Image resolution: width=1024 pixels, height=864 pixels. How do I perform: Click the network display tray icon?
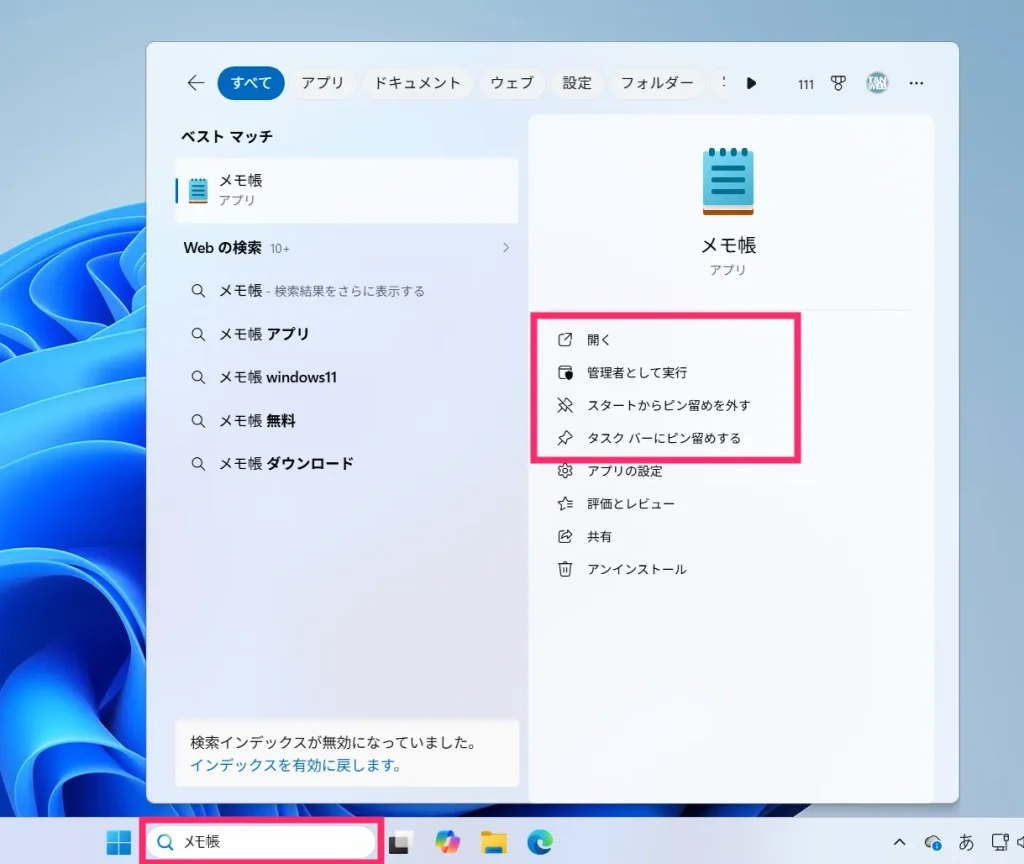coord(1000,842)
